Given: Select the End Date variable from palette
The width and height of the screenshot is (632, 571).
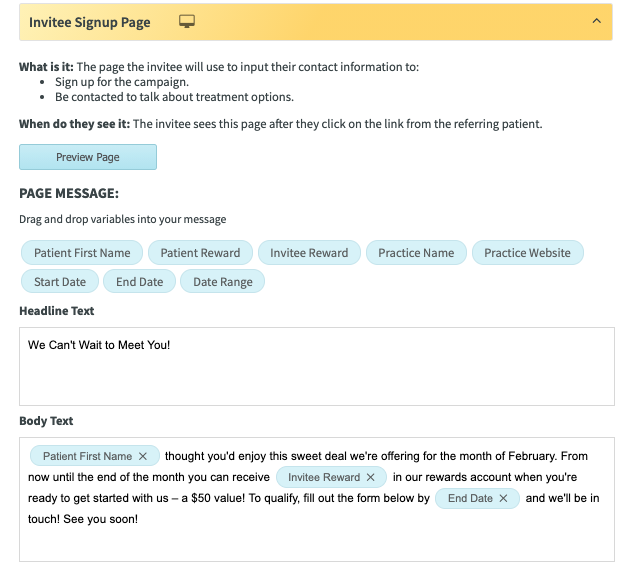Looking at the screenshot, I should point(139,281).
